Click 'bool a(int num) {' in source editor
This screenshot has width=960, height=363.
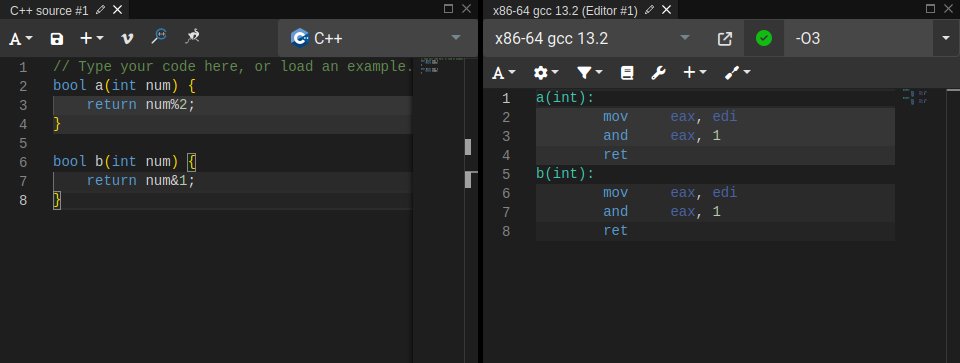click(124, 85)
